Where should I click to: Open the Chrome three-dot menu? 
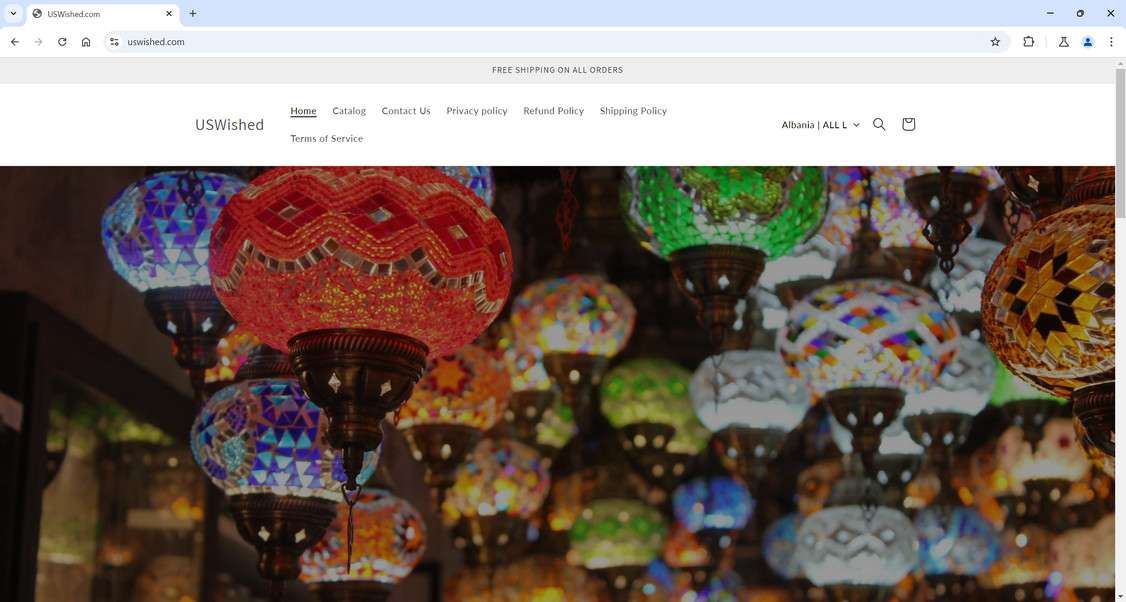coord(1111,42)
